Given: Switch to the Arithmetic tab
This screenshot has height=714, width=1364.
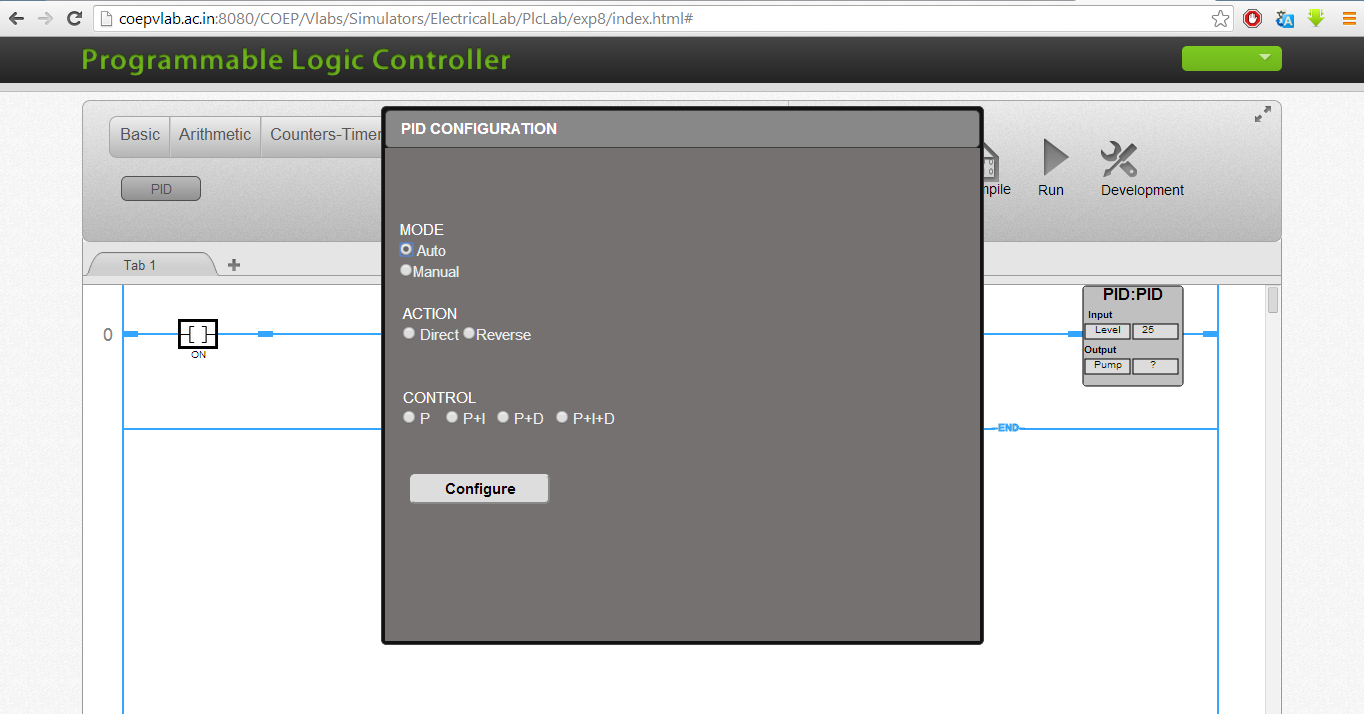Looking at the screenshot, I should 215,135.
